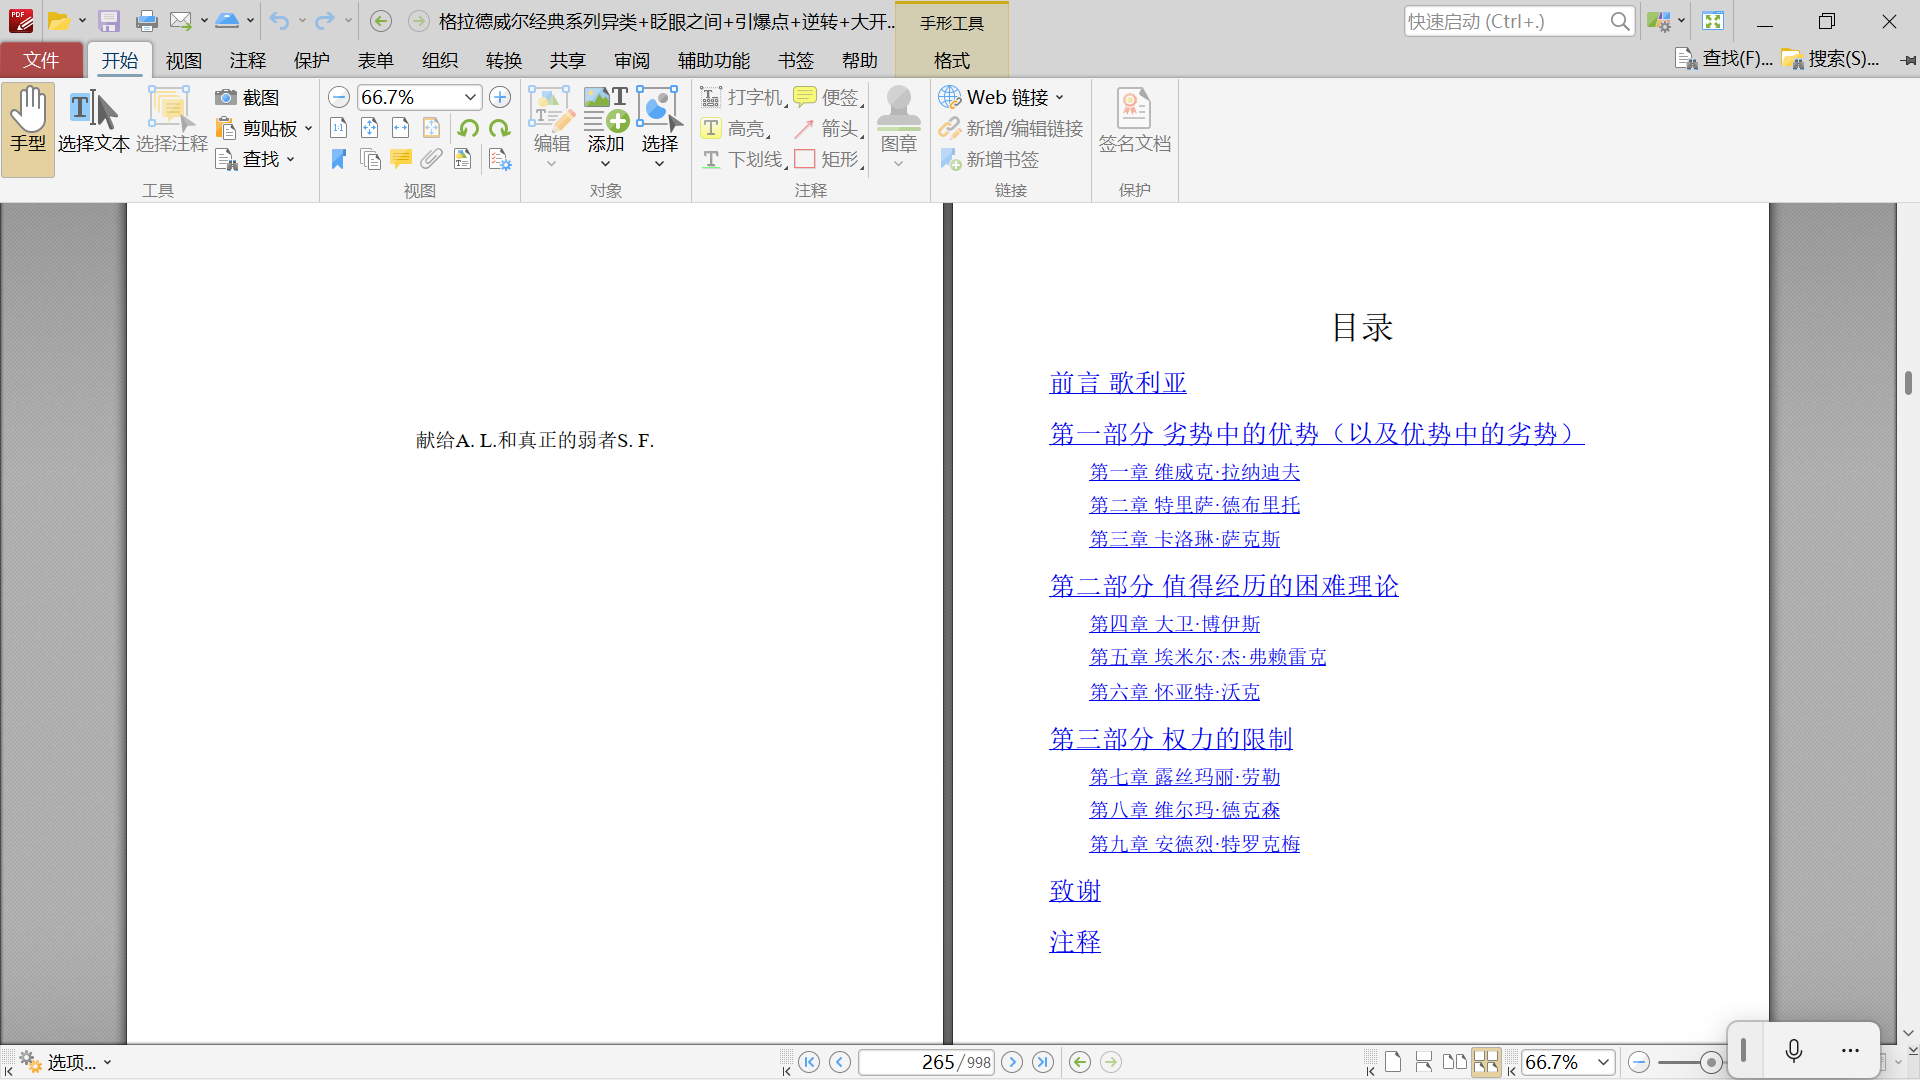Switch to single page layout in status bar
1920x1080 pixels.
pyautogui.click(x=1393, y=1062)
